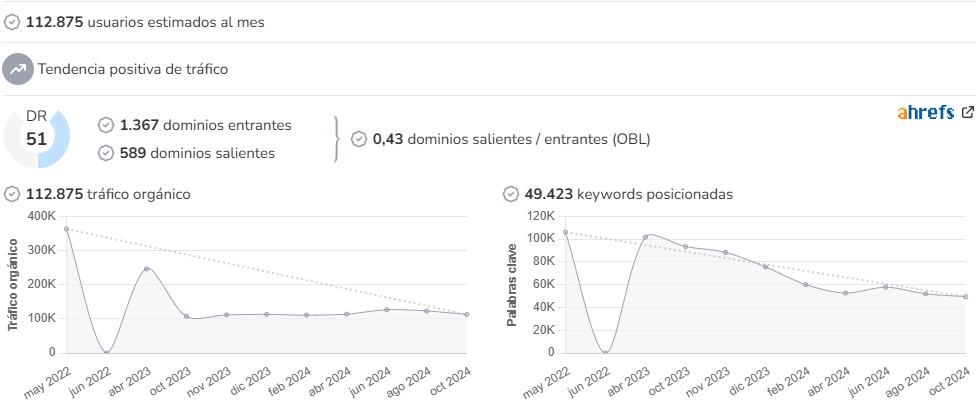Click the check icon before 0,43 OBL ratio

[x=359, y=139]
